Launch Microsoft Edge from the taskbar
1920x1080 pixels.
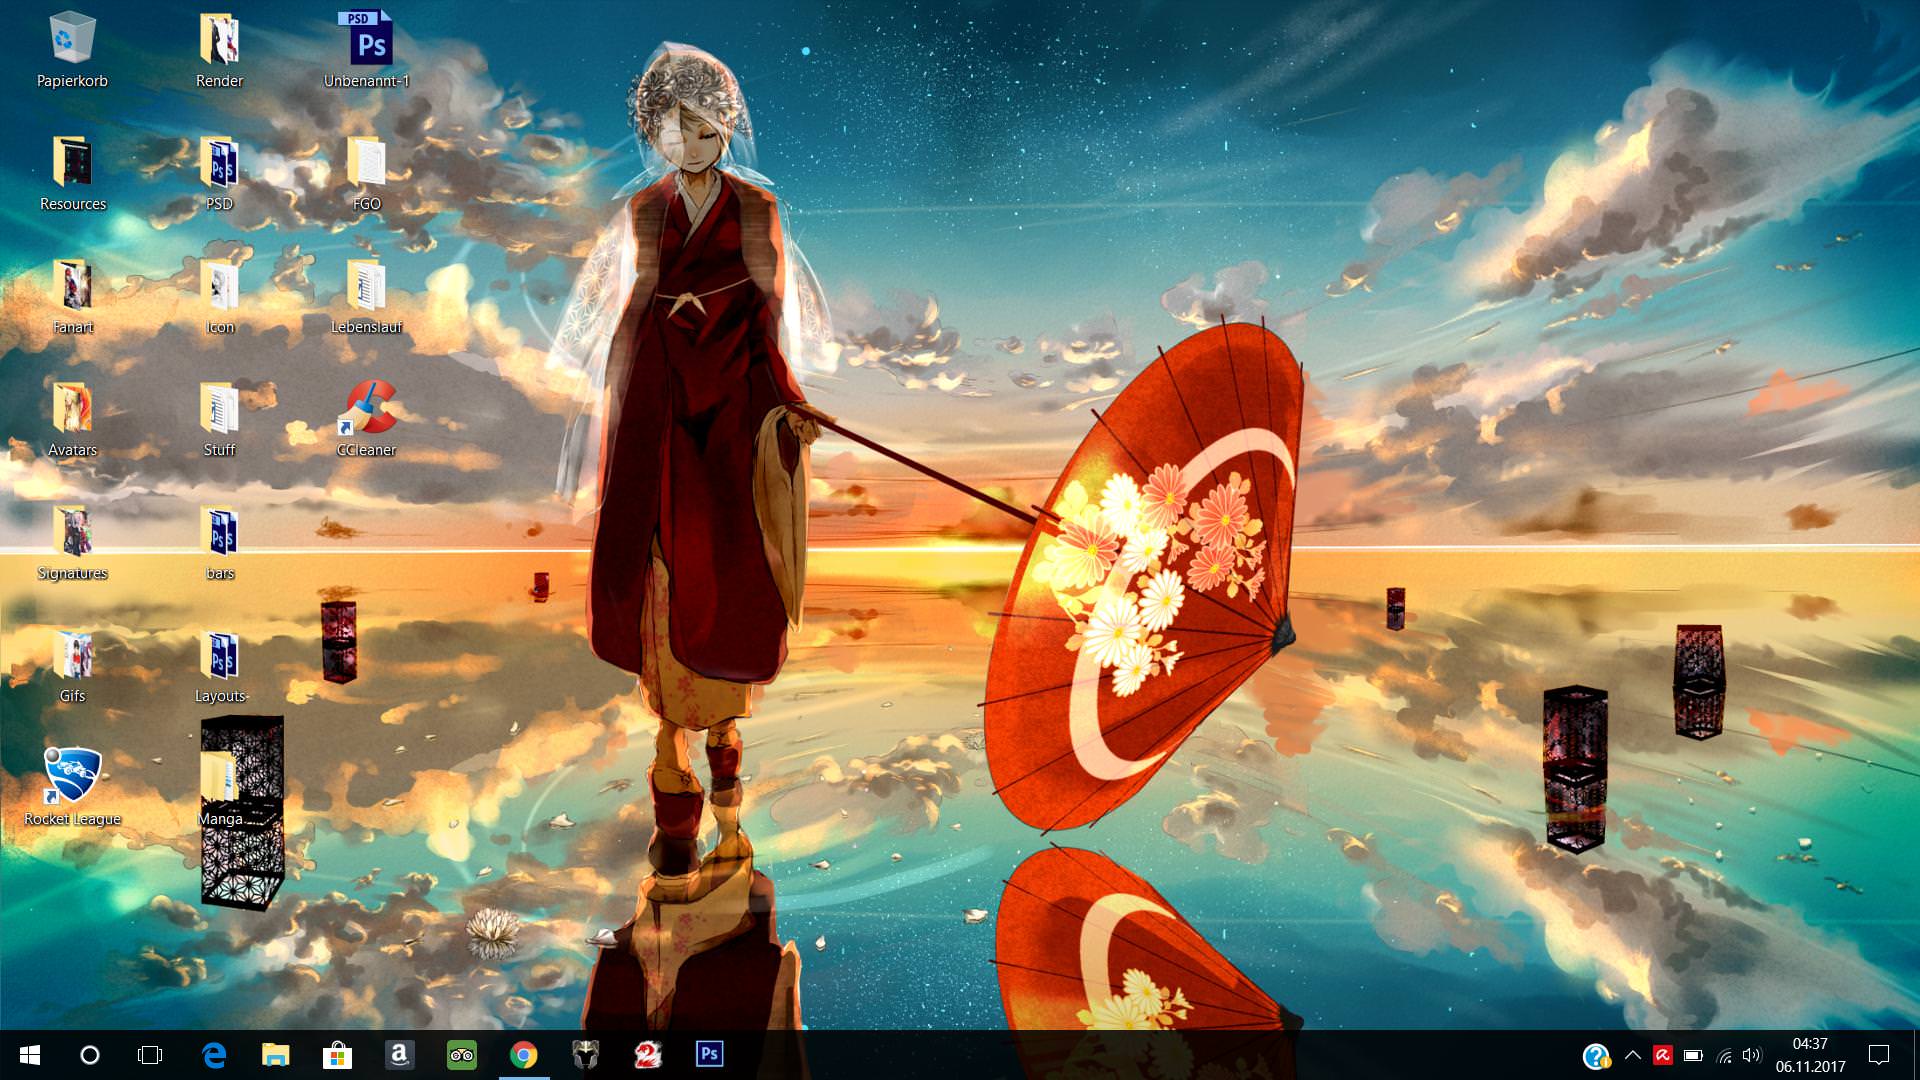pyautogui.click(x=214, y=1055)
